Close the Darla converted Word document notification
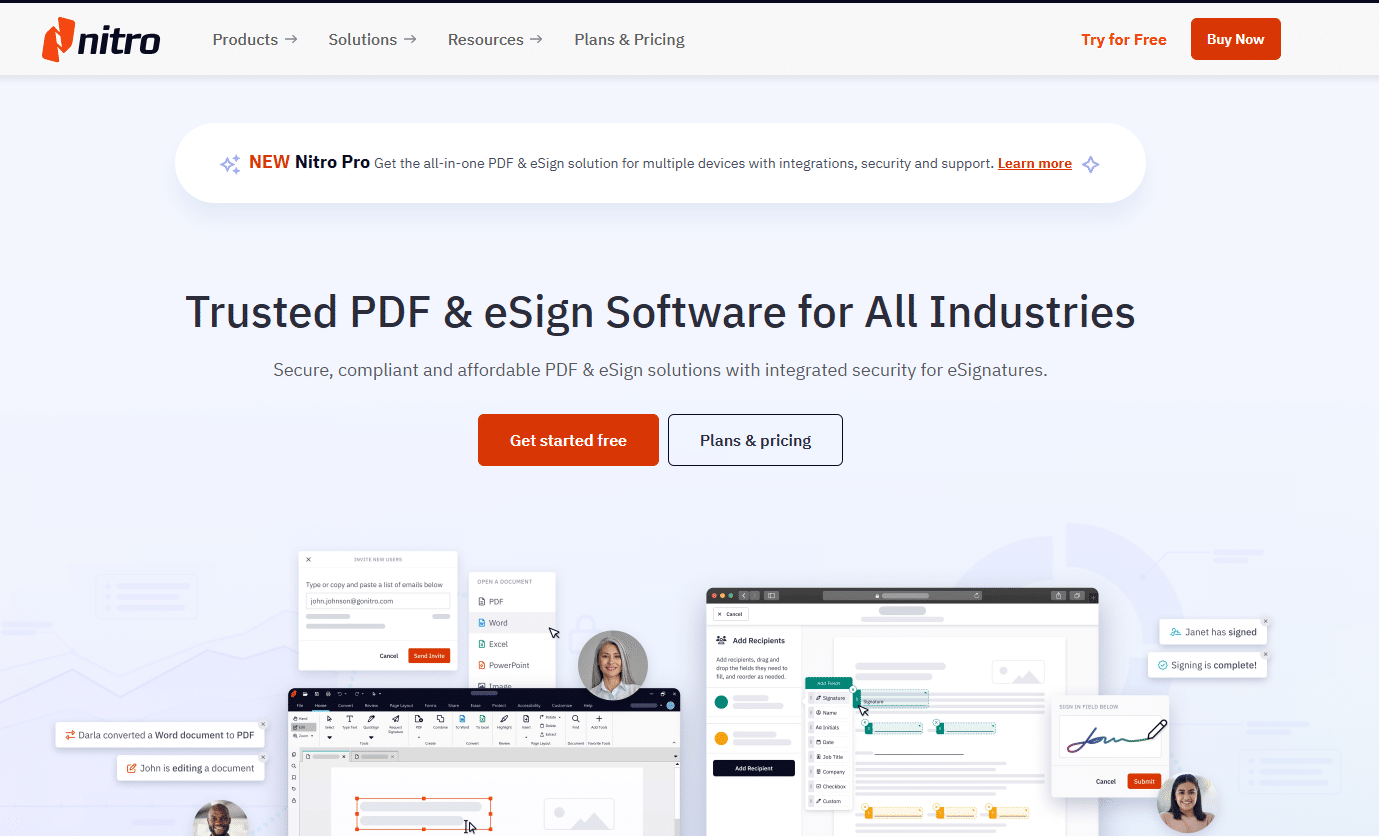 (x=263, y=724)
